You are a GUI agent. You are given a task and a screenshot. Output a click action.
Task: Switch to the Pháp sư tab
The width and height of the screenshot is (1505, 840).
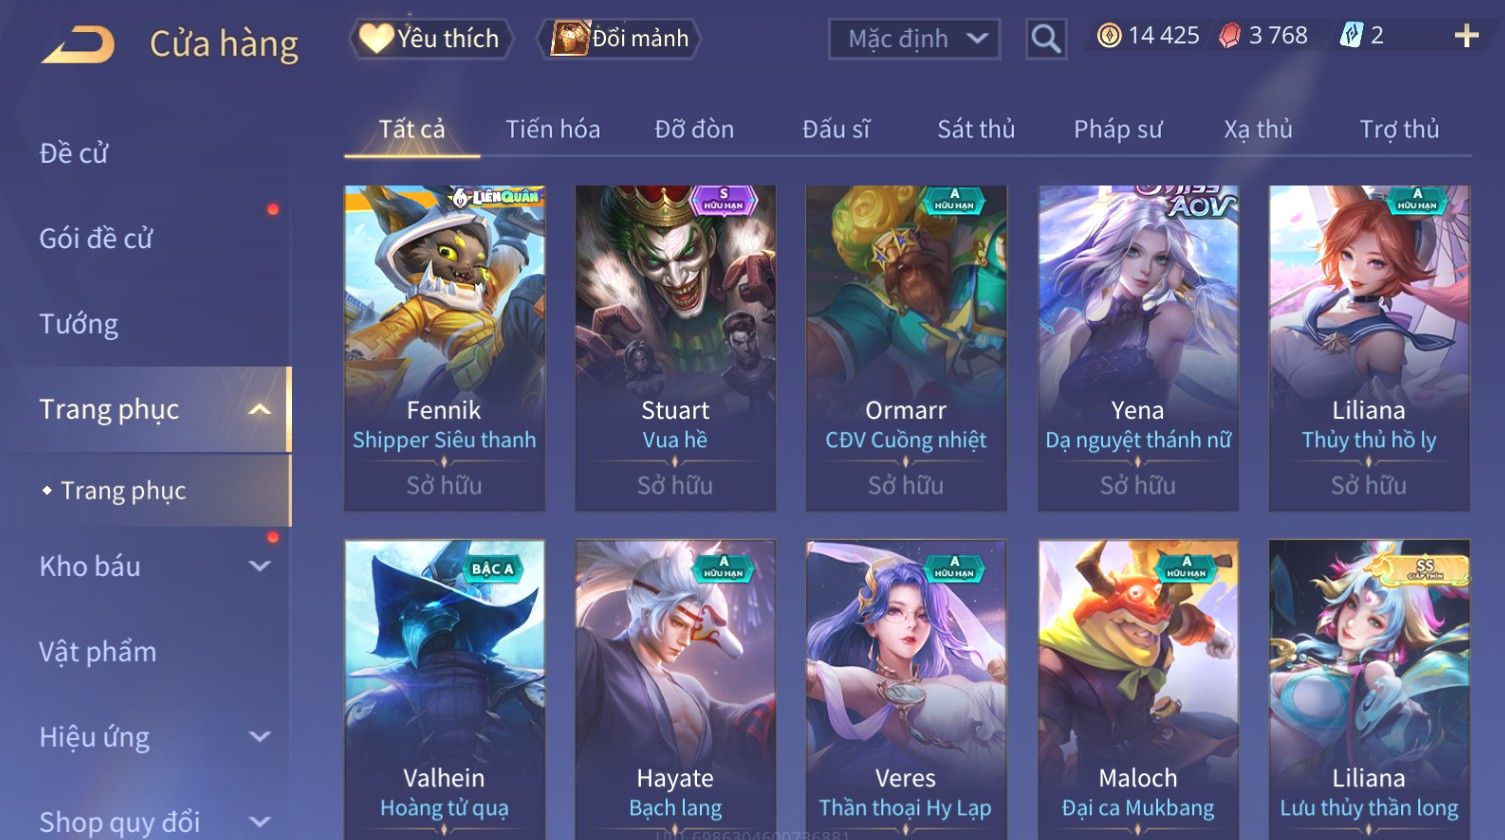pyautogui.click(x=1118, y=129)
